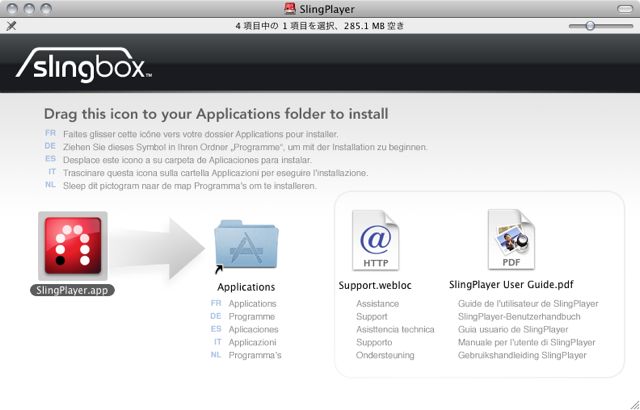Click the Applications folder name label
Image resolution: width=640 pixels, height=410 pixels.
point(246,287)
